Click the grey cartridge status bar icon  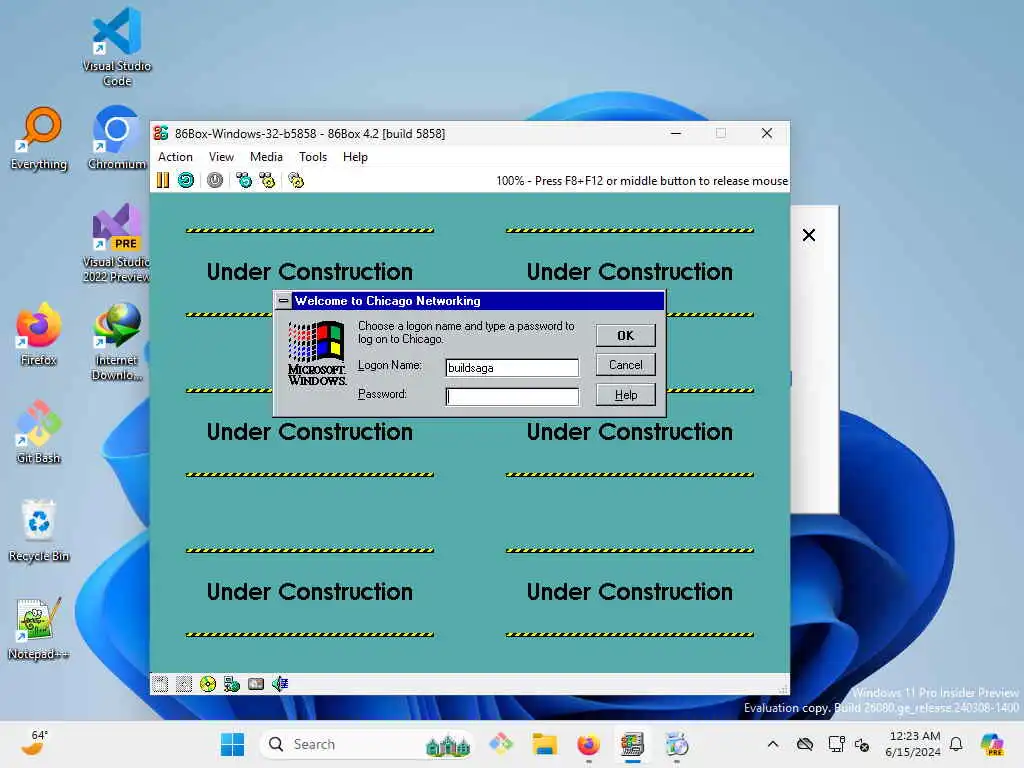click(x=256, y=684)
